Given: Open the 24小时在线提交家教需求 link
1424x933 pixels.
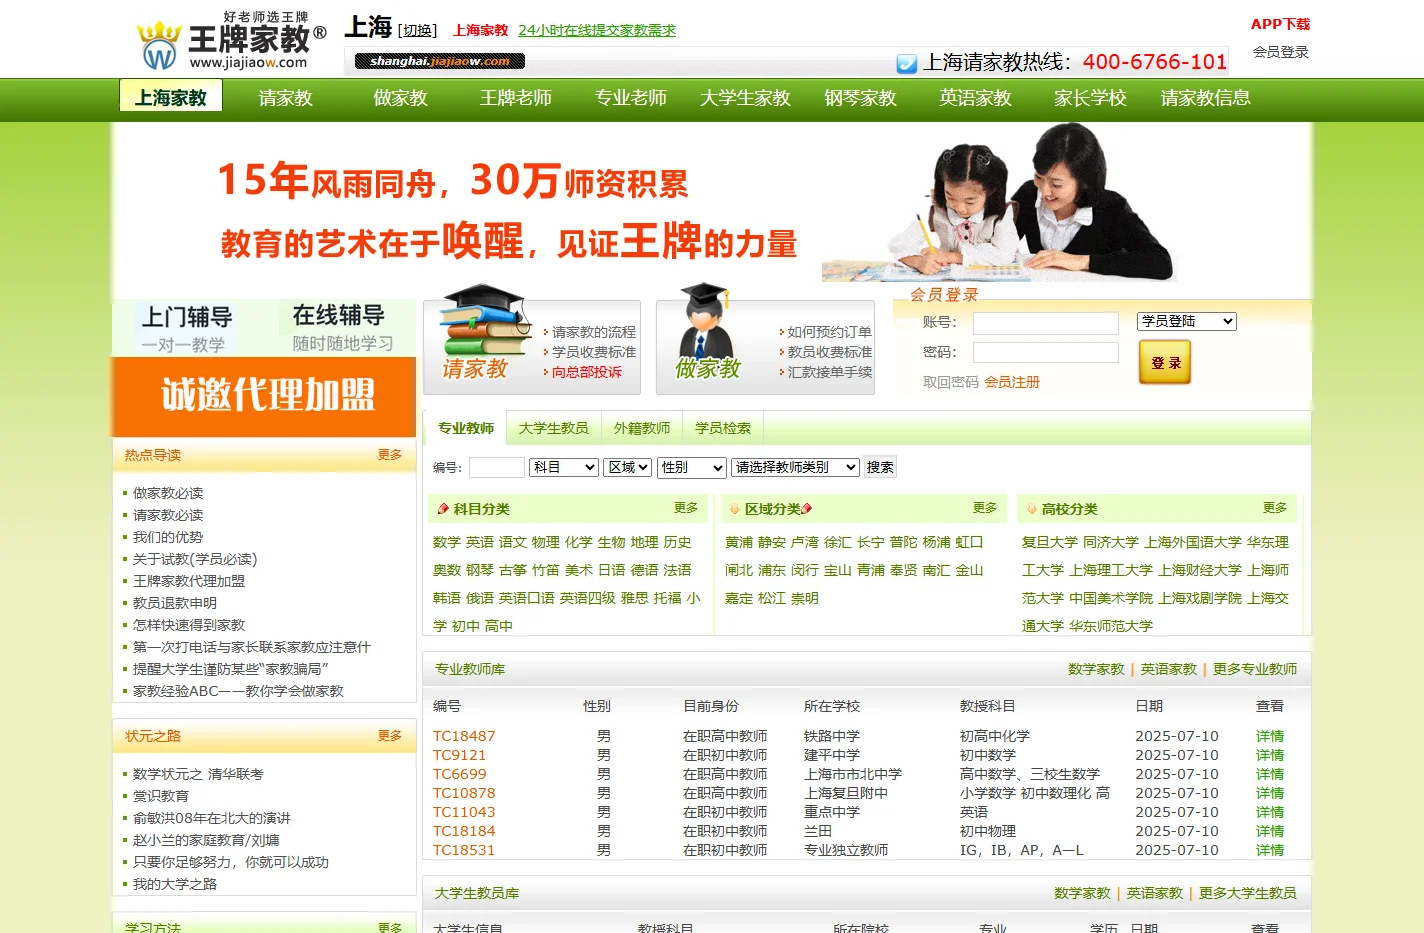Looking at the screenshot, I should pyautogui.click(x=597, y=30).
